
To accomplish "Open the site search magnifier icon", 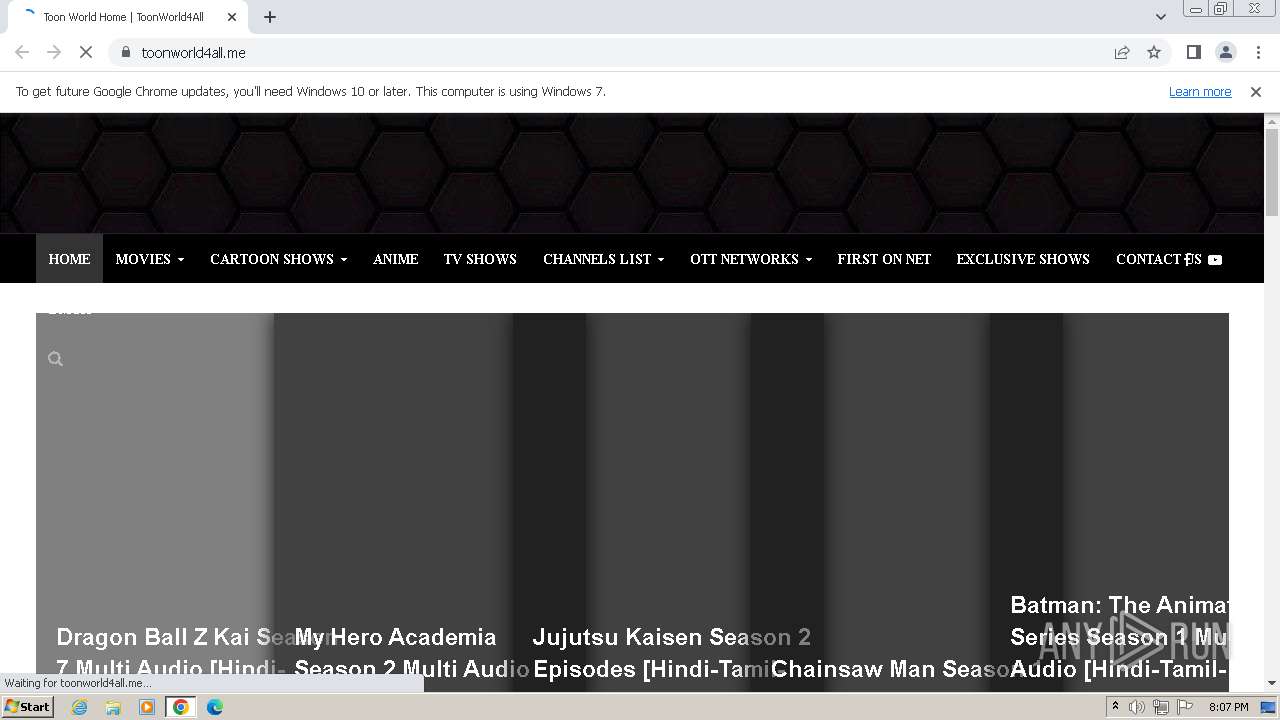I will [x=55, y=359].
